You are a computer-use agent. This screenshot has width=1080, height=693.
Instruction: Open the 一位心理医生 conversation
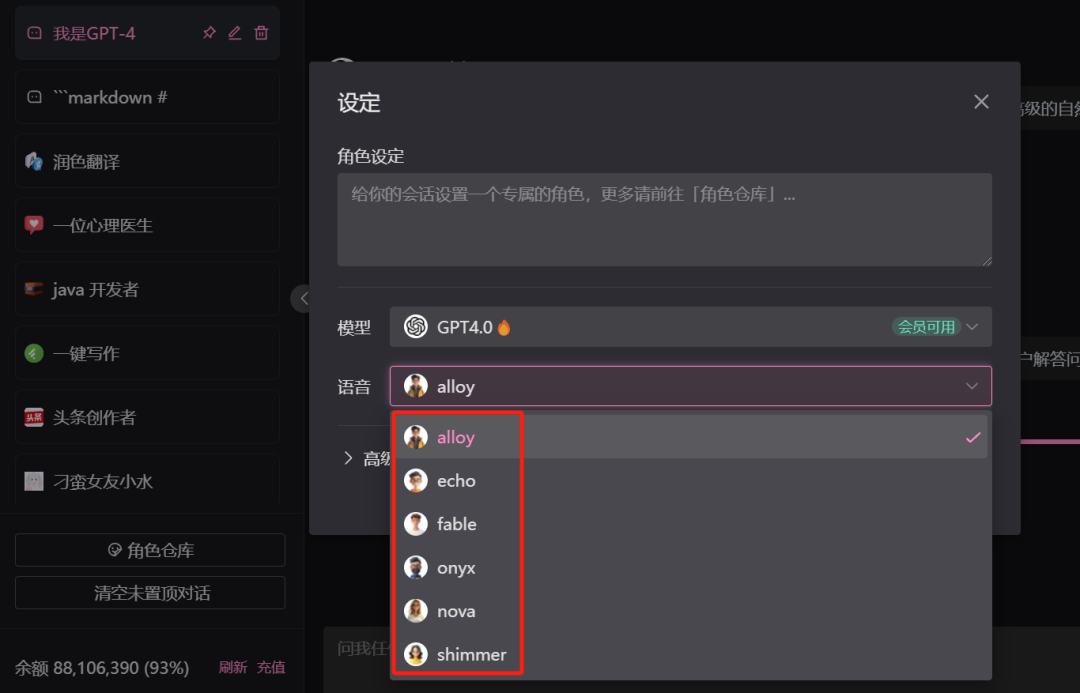(147, 225)
